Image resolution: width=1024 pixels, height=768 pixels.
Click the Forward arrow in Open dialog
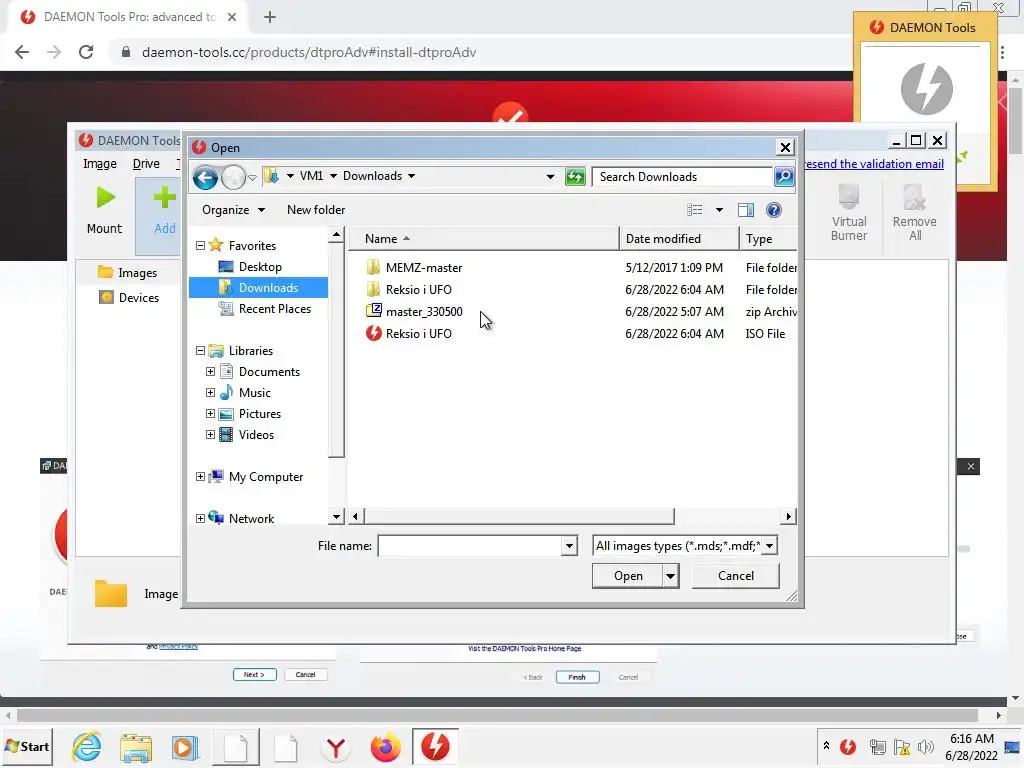[233, 177]
